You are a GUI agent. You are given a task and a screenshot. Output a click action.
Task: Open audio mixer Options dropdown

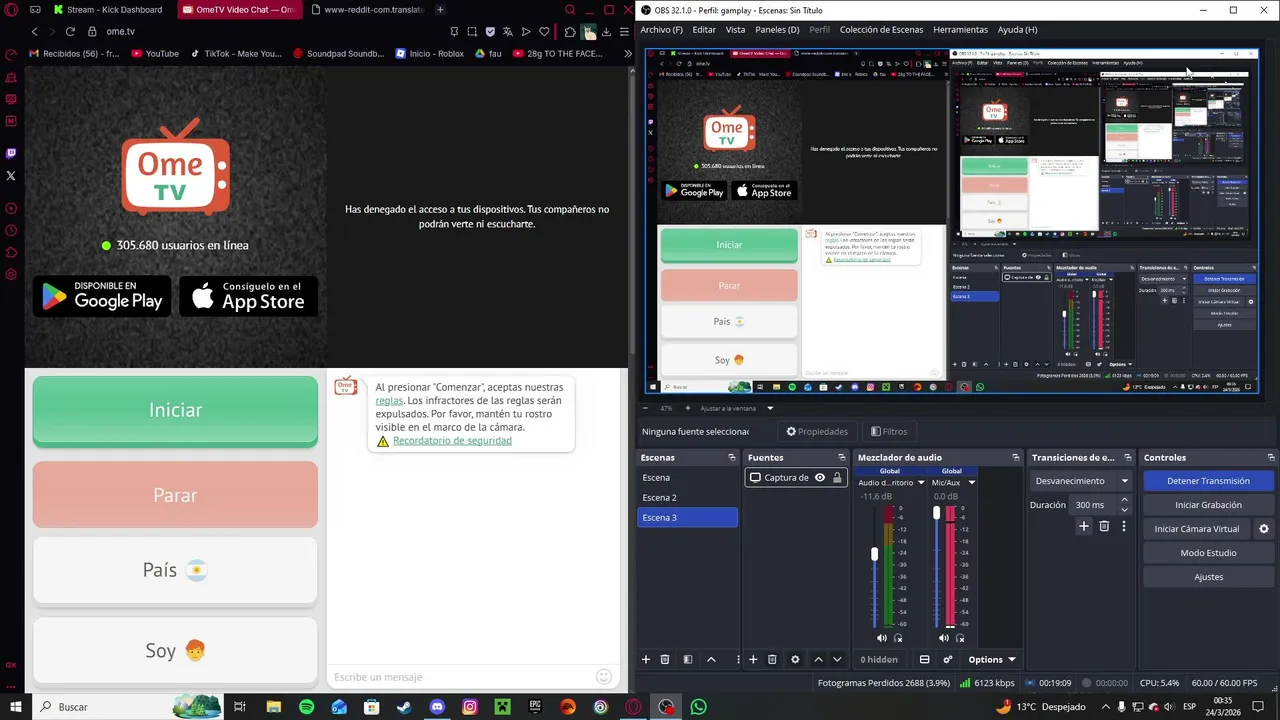991,659
